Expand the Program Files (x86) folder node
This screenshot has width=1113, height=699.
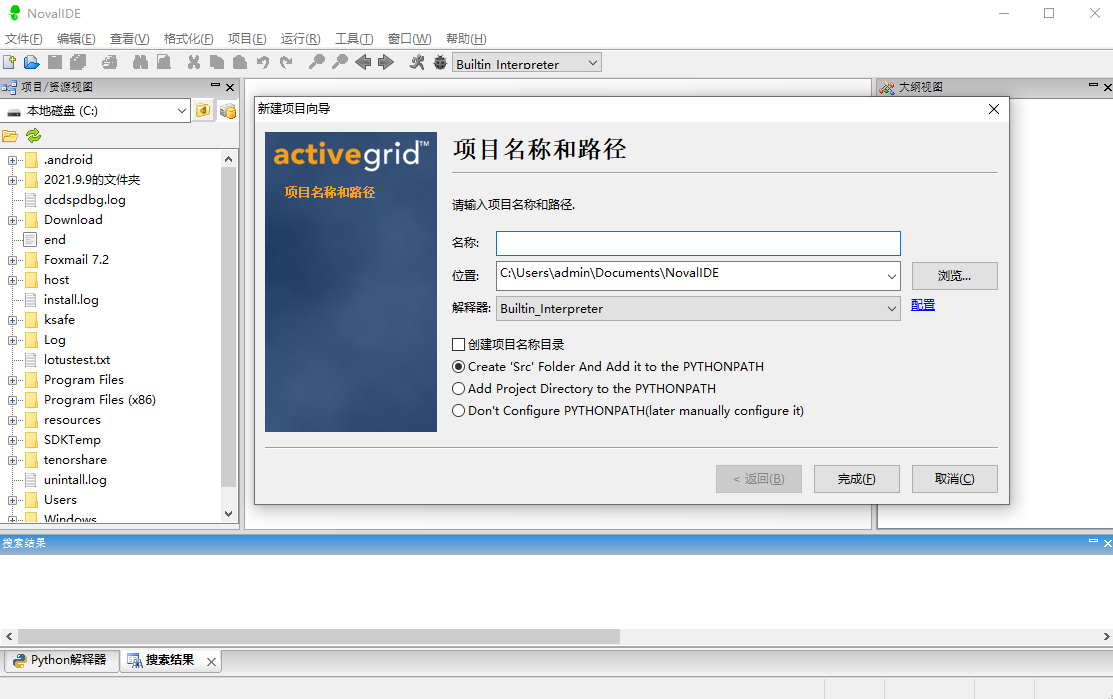point(12,400)
